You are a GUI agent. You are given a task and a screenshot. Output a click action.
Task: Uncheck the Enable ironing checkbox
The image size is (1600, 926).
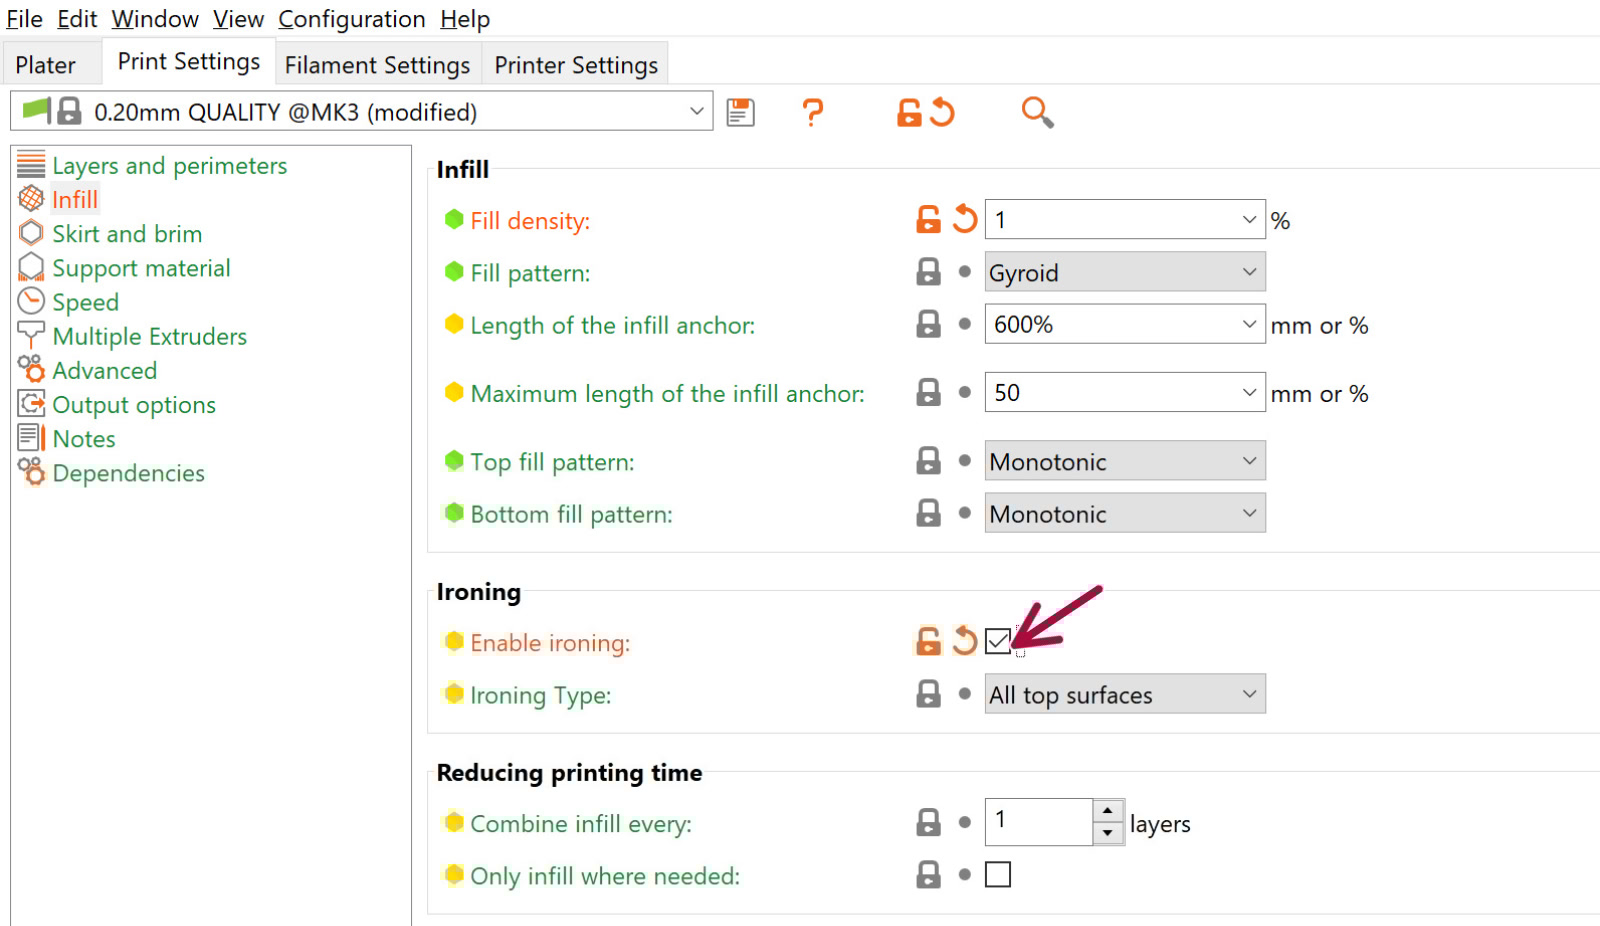click(998, 641)
